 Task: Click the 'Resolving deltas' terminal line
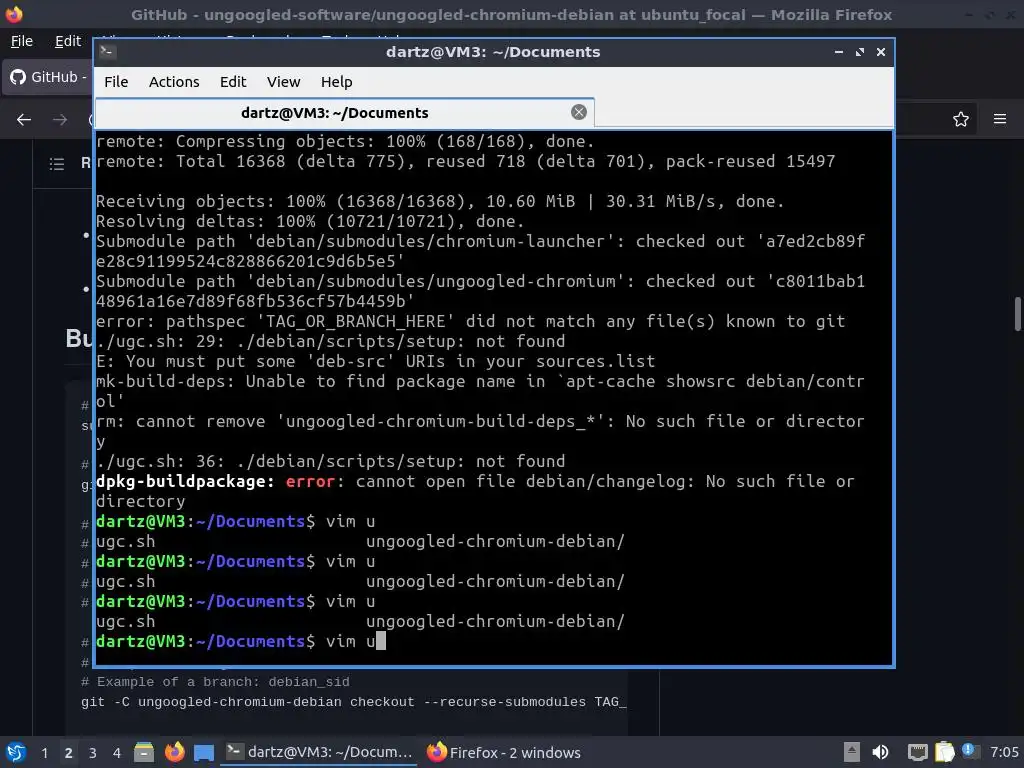tap(310, 221)
